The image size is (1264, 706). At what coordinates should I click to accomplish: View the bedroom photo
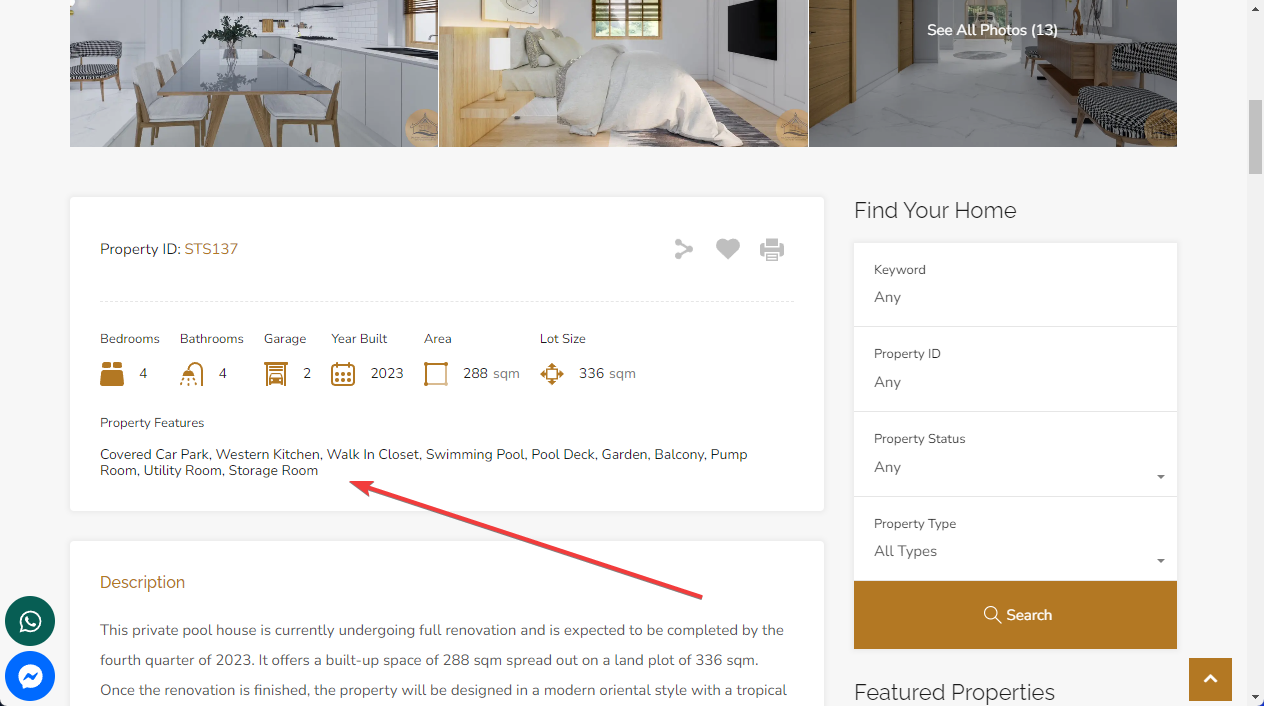pyautogui.click(x=623, y=73)
